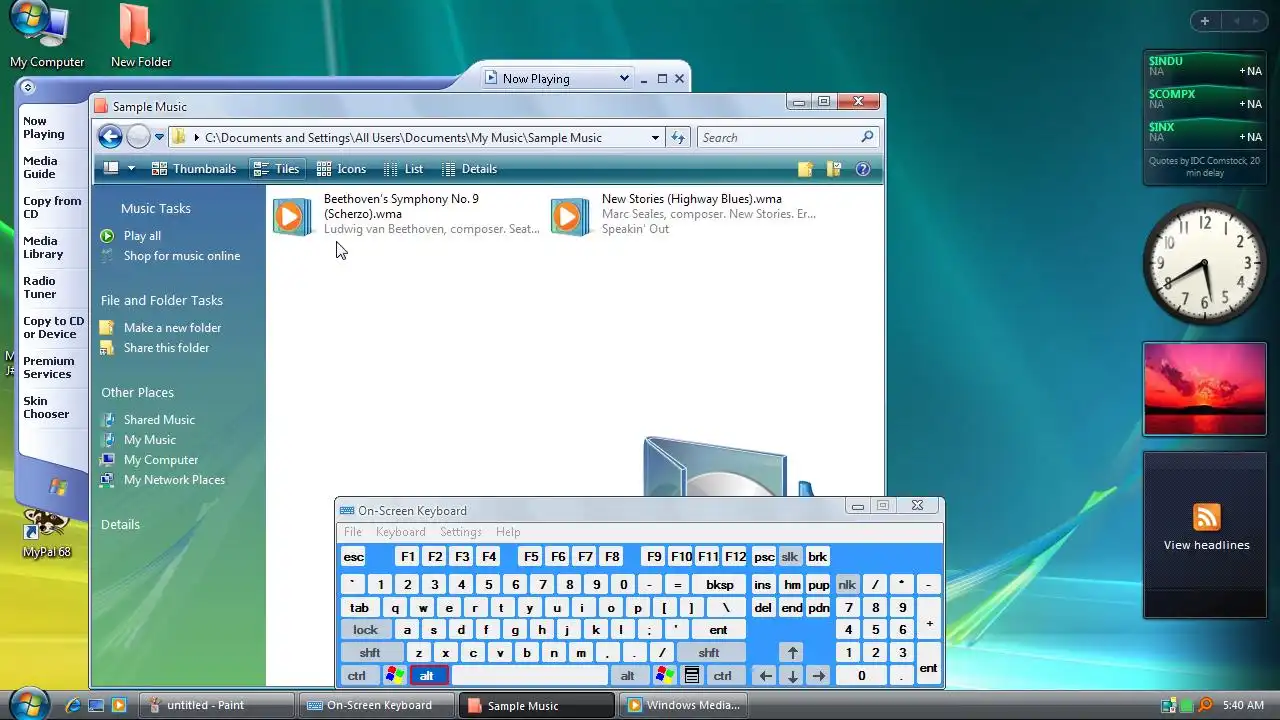Viewport: 1280px width, 720px height.
Task: Toggle the left ctrl key
Action: click(357, 676)
